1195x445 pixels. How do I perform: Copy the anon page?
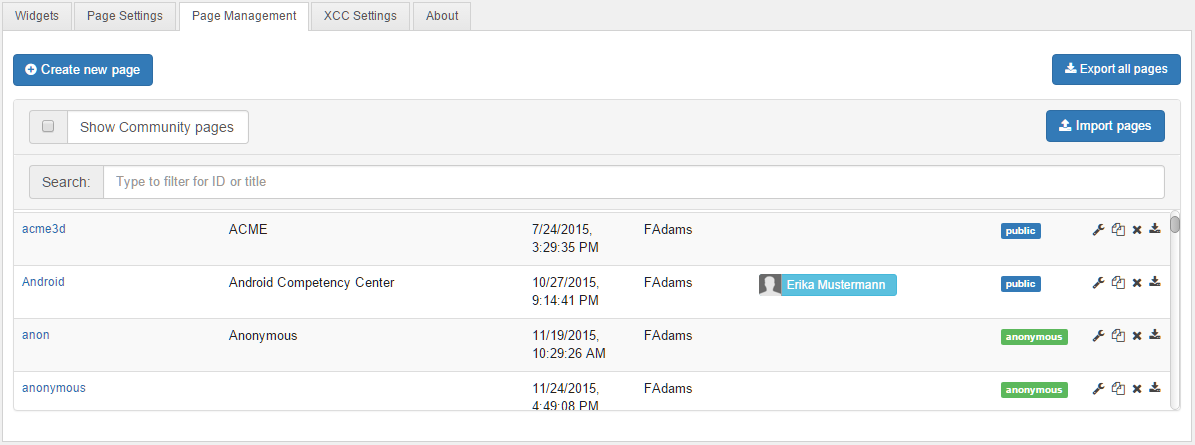[x=1118, y=336]
